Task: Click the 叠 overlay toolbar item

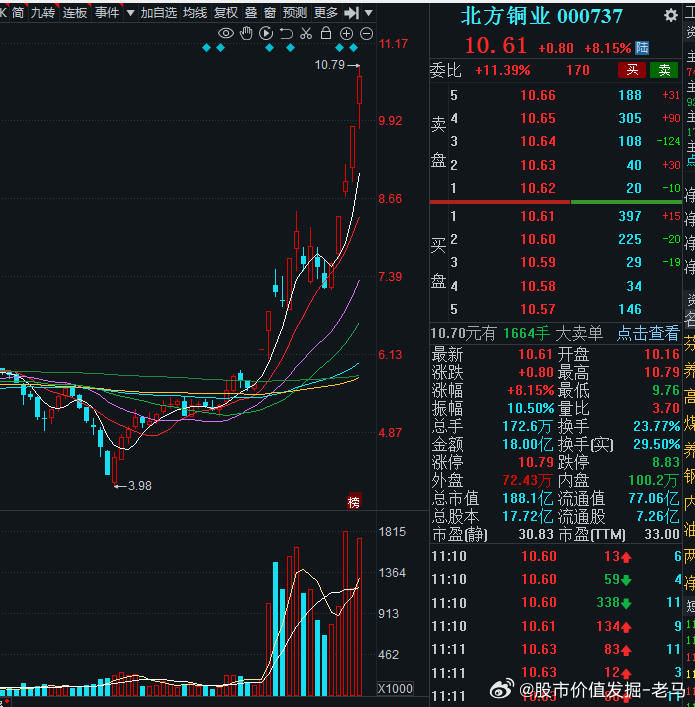Action: (251, 13)
